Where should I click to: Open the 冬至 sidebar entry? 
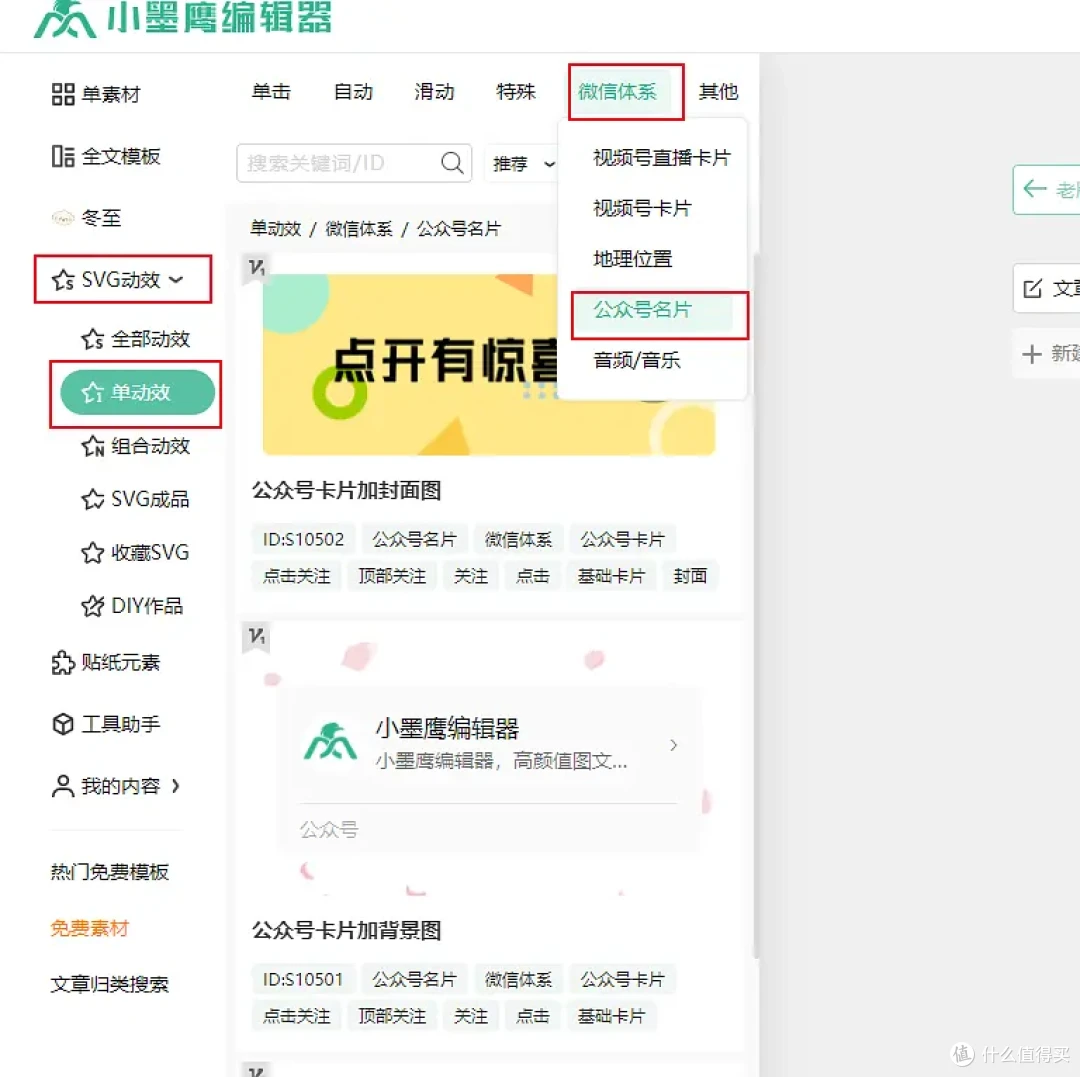point(87,218)
